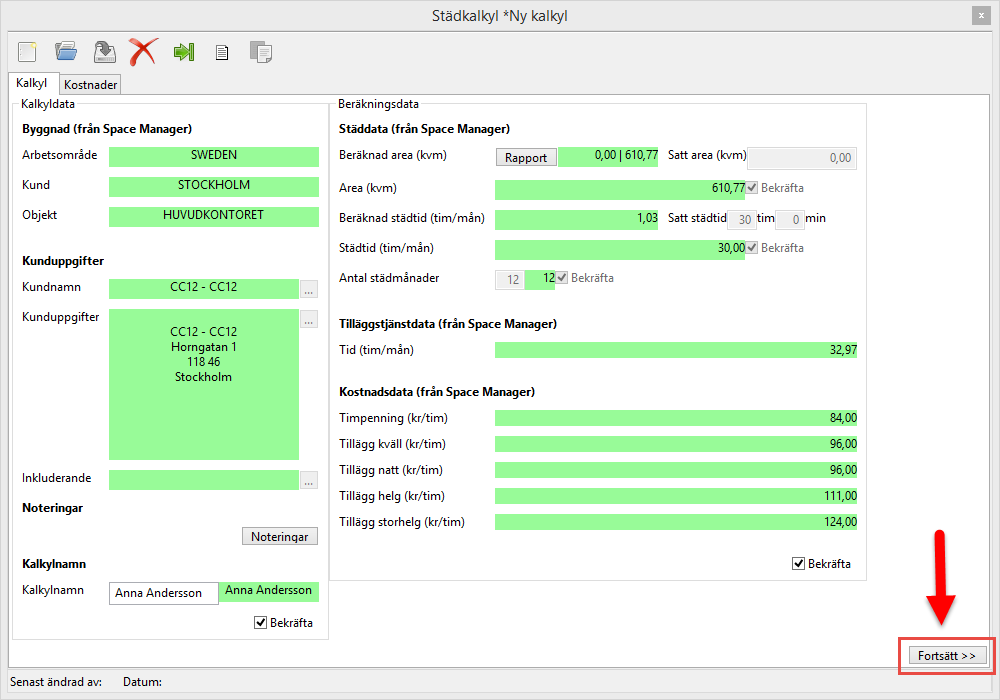Open a saved calculation via folder icon
1000x700 pixels.
pos(66,51)
